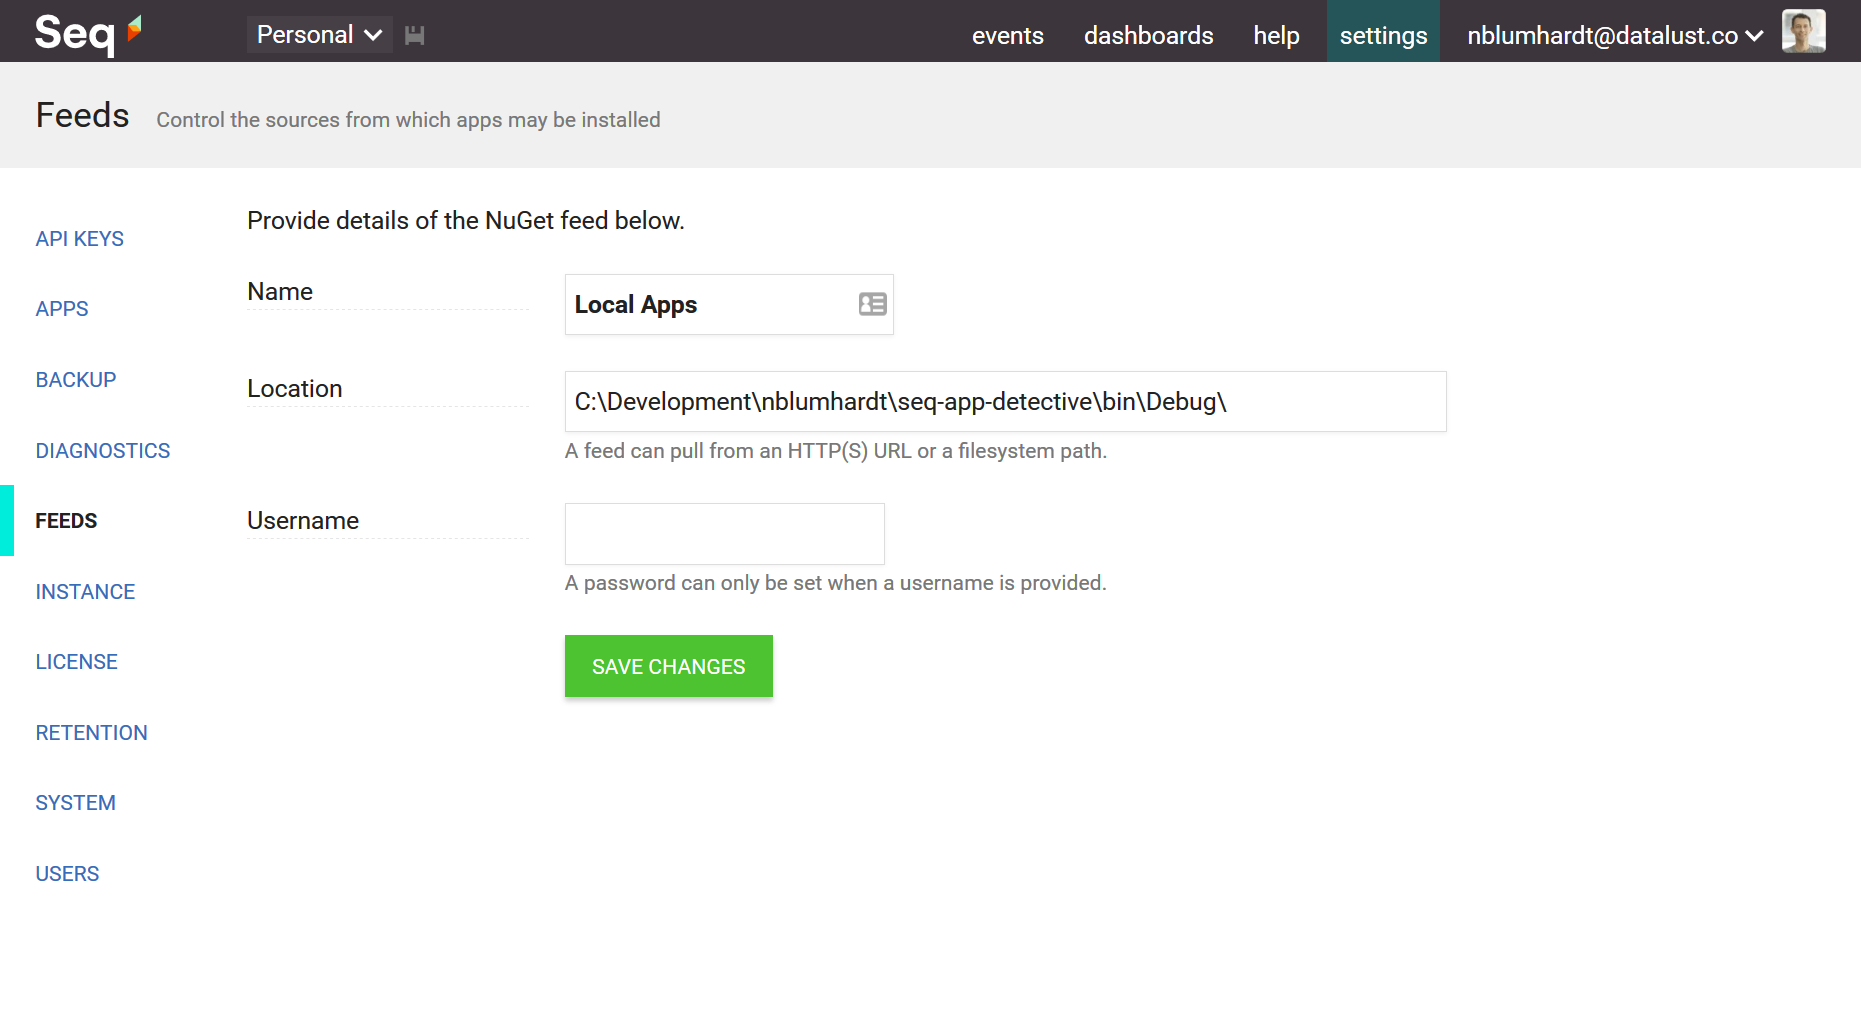Viewport: 1861px width, 1028px height.
Task: Select the Feeds sidebar item
Action: pos(66,521)
